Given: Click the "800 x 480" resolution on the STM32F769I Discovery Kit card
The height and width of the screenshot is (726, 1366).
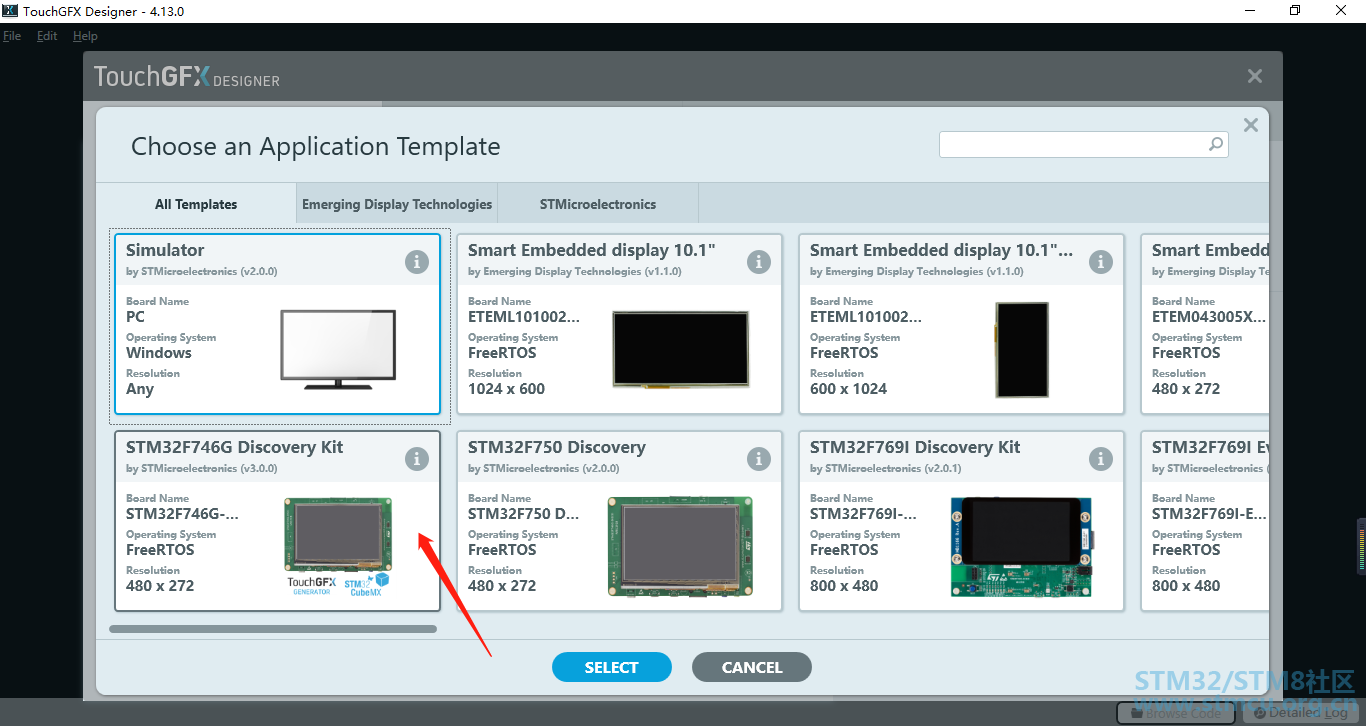Looking at the screenshot, I should coord(844,586).
